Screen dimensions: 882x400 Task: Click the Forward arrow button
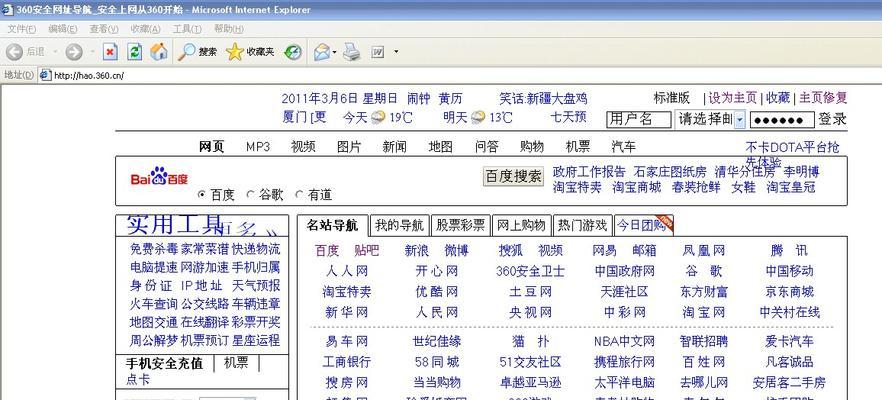click(x=74, y=52)
